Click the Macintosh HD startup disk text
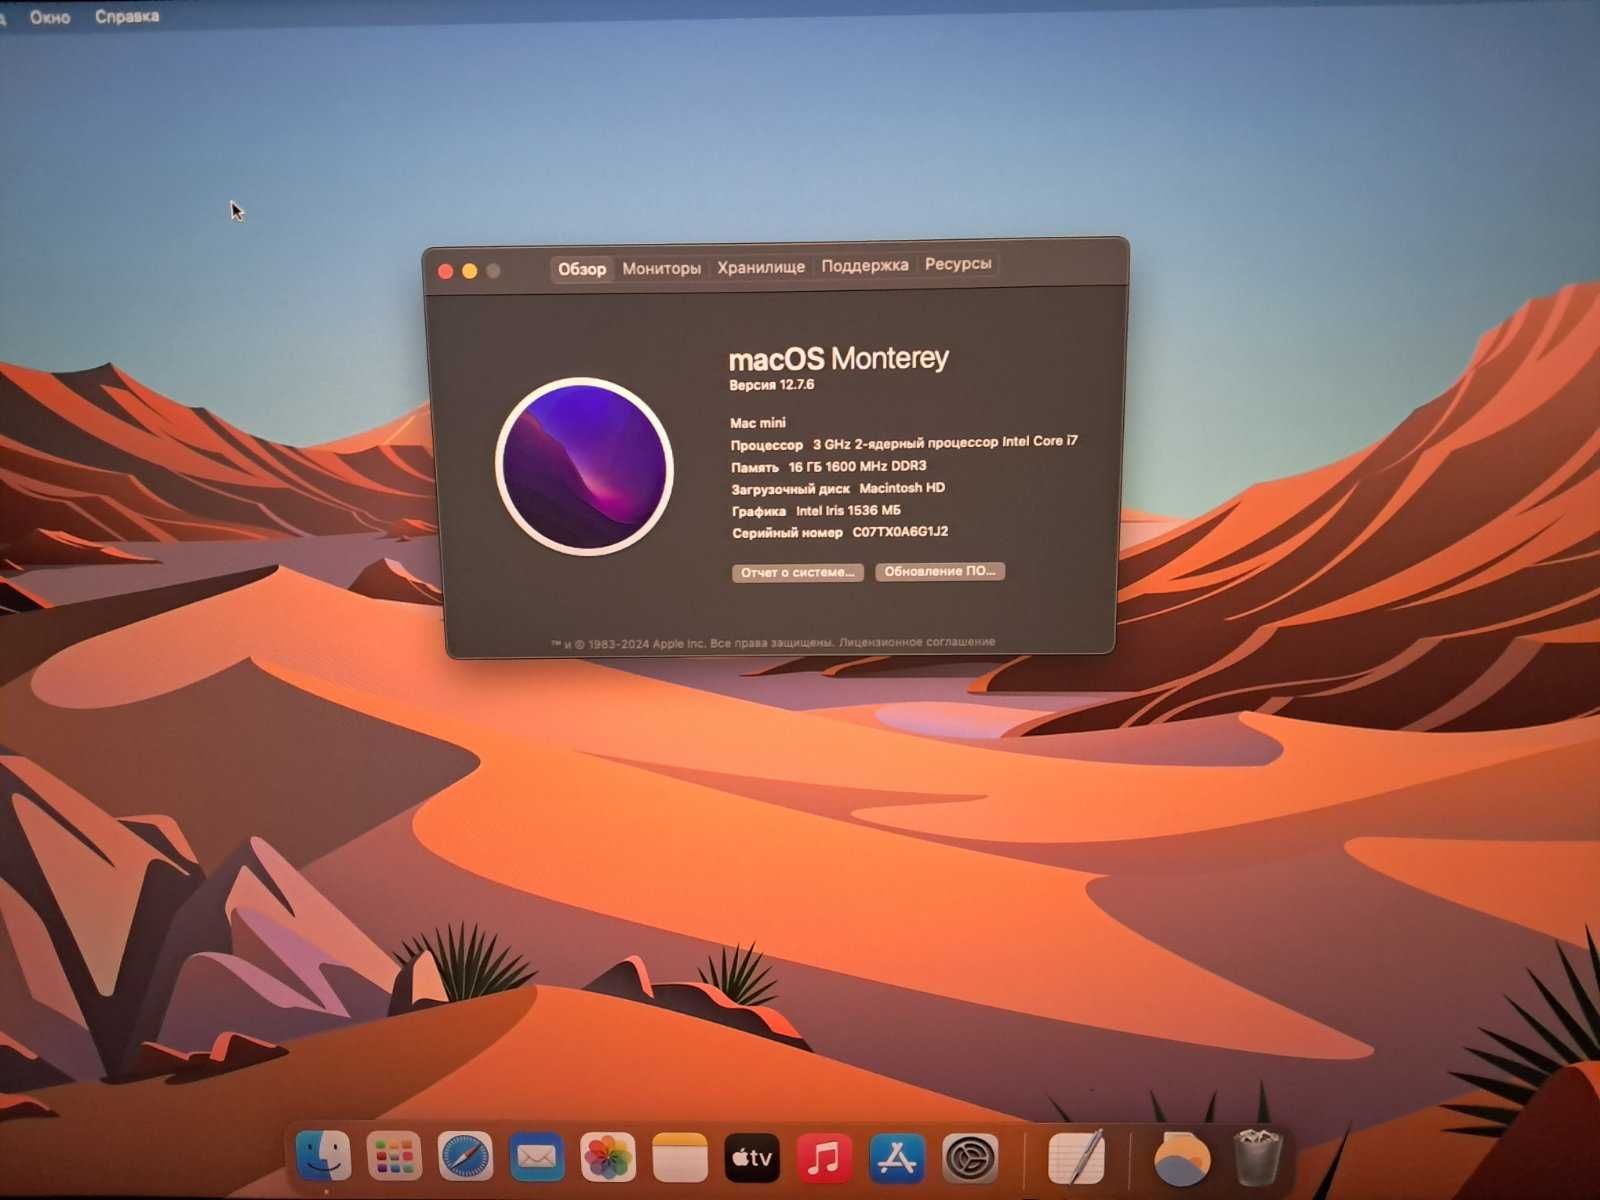The width and height of the screenshot is (1600, 1200). [x=902, y=488]
